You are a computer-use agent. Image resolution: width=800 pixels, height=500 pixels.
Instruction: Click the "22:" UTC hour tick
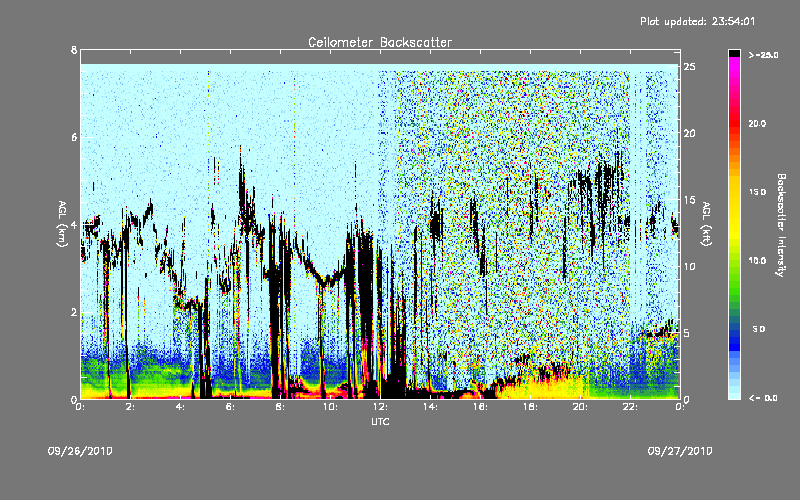630,407
